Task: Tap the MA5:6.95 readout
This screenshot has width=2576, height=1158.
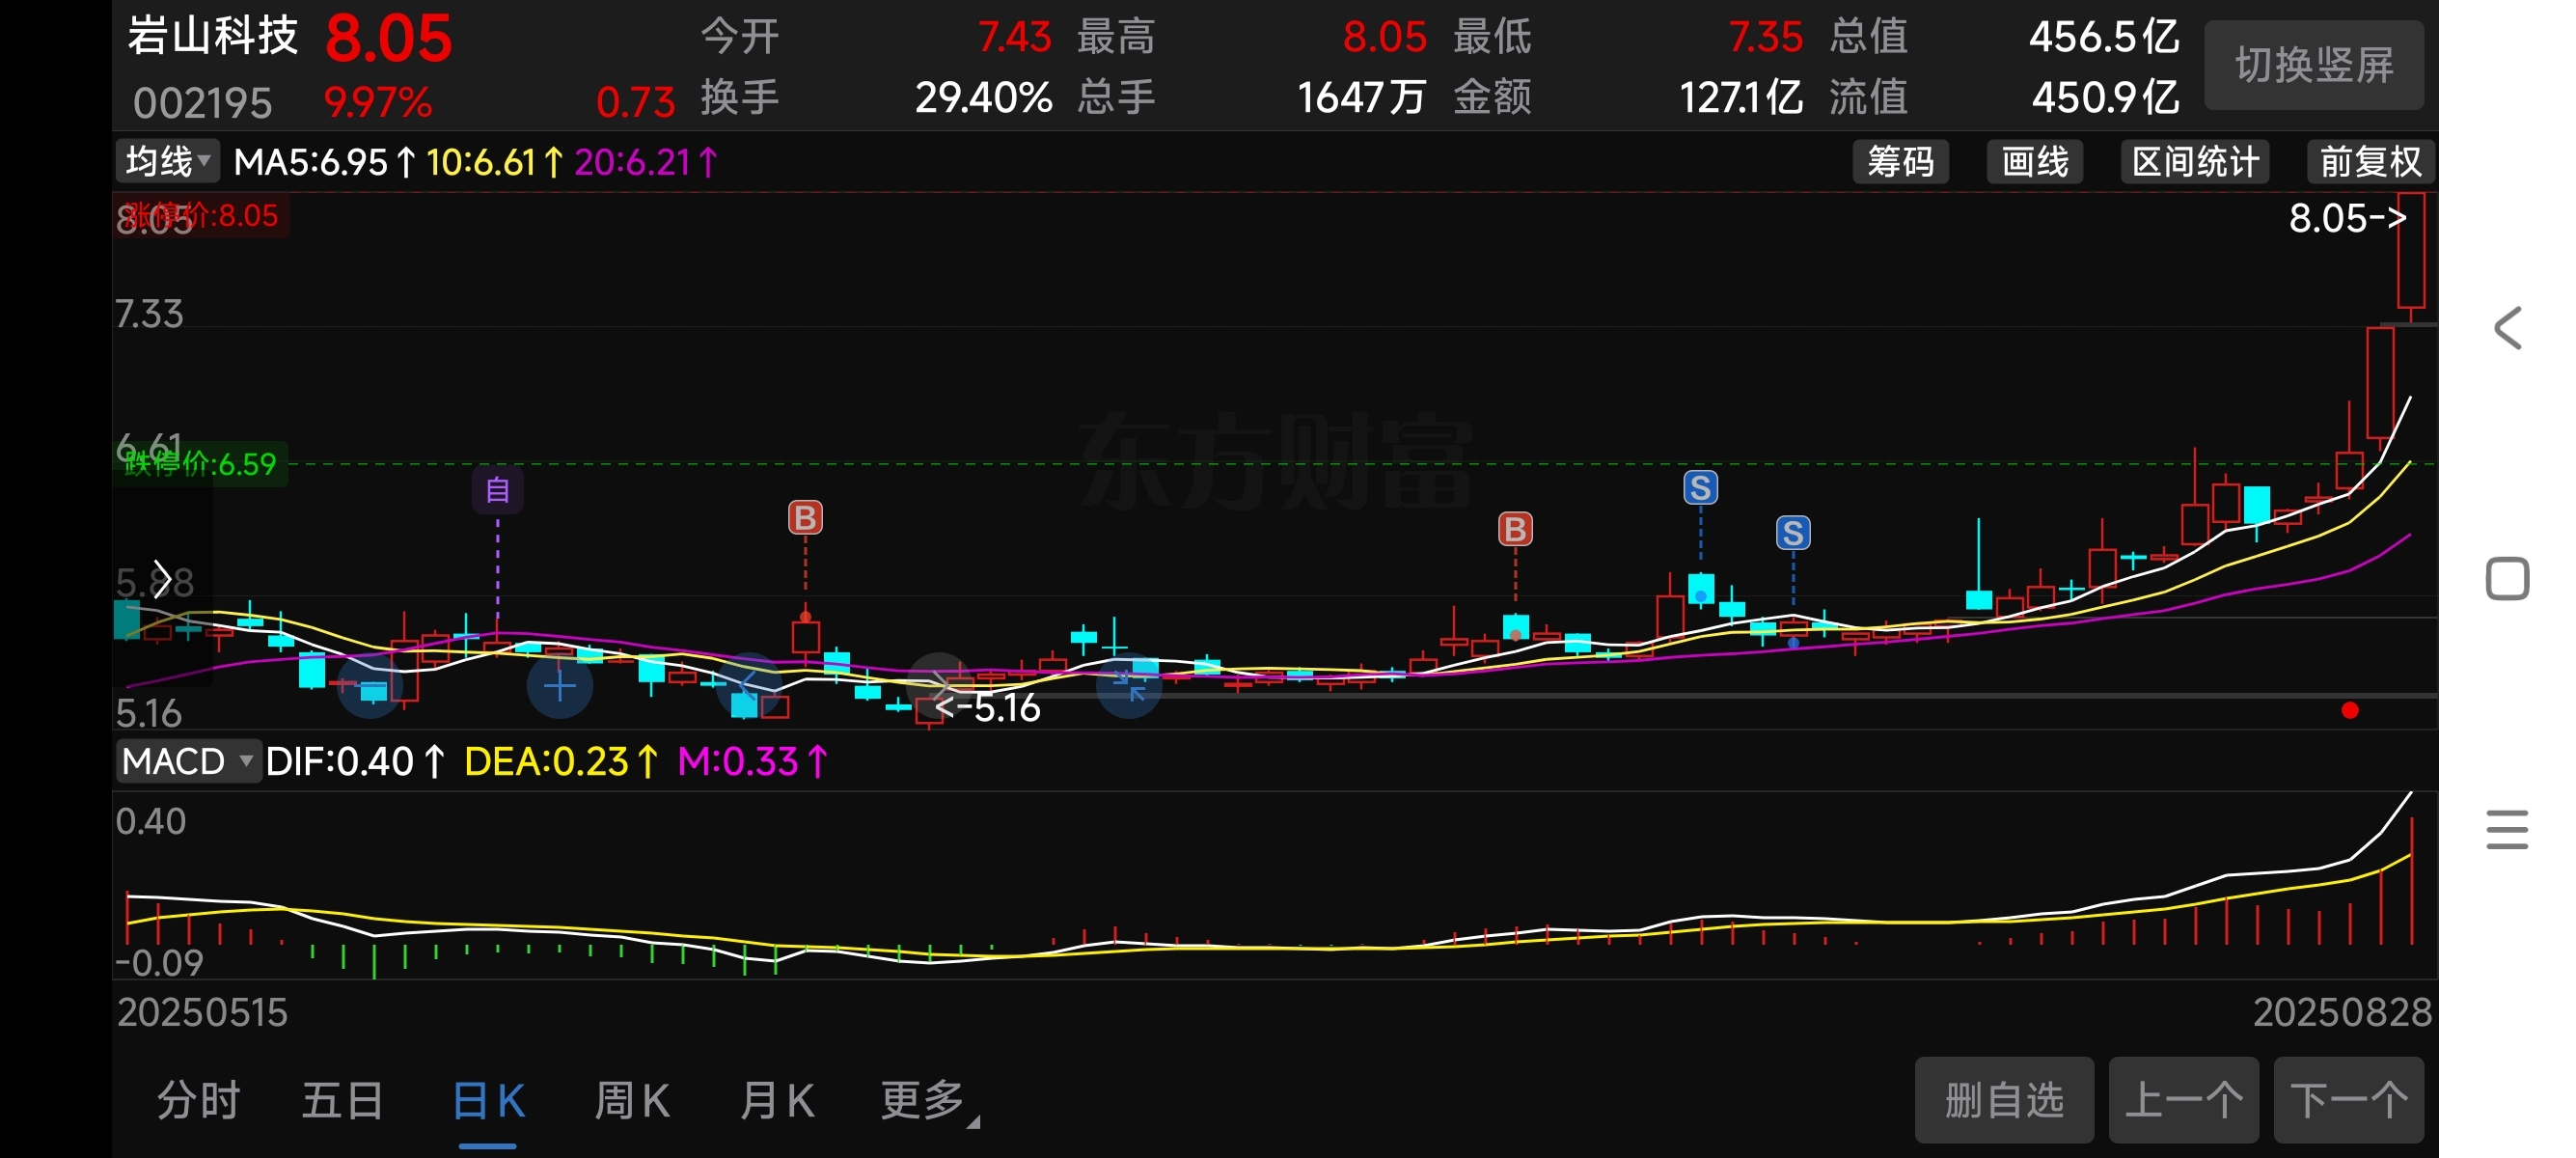Action: pos(325,162)
